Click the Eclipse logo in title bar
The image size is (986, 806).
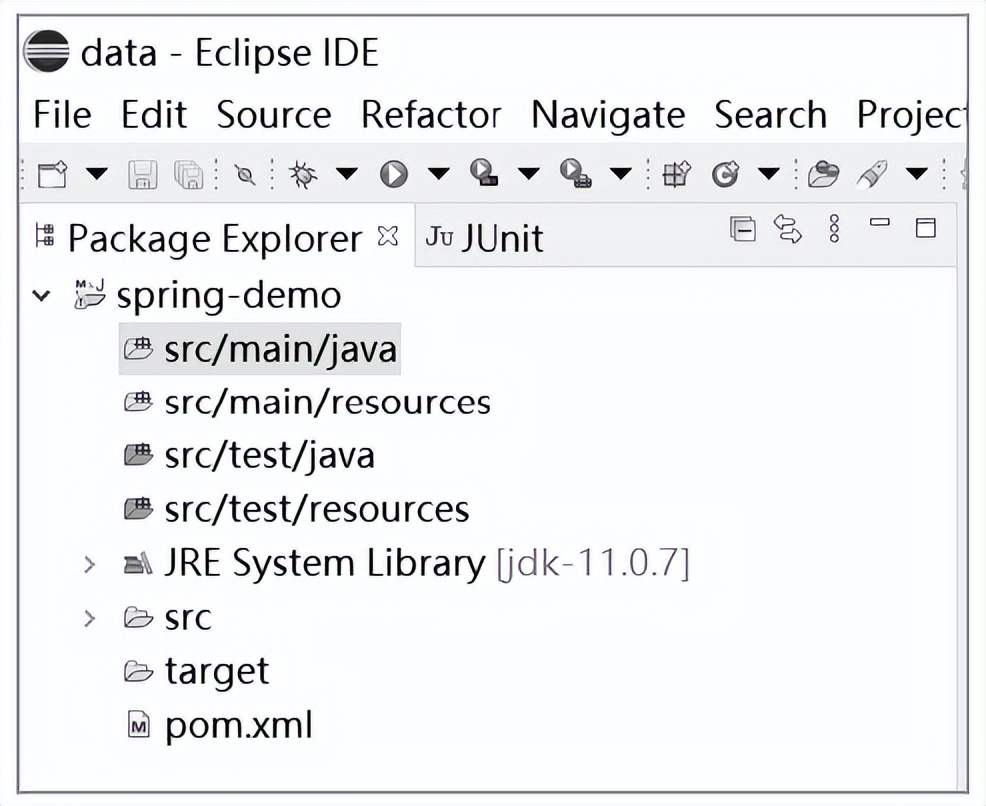pos(46,51)
